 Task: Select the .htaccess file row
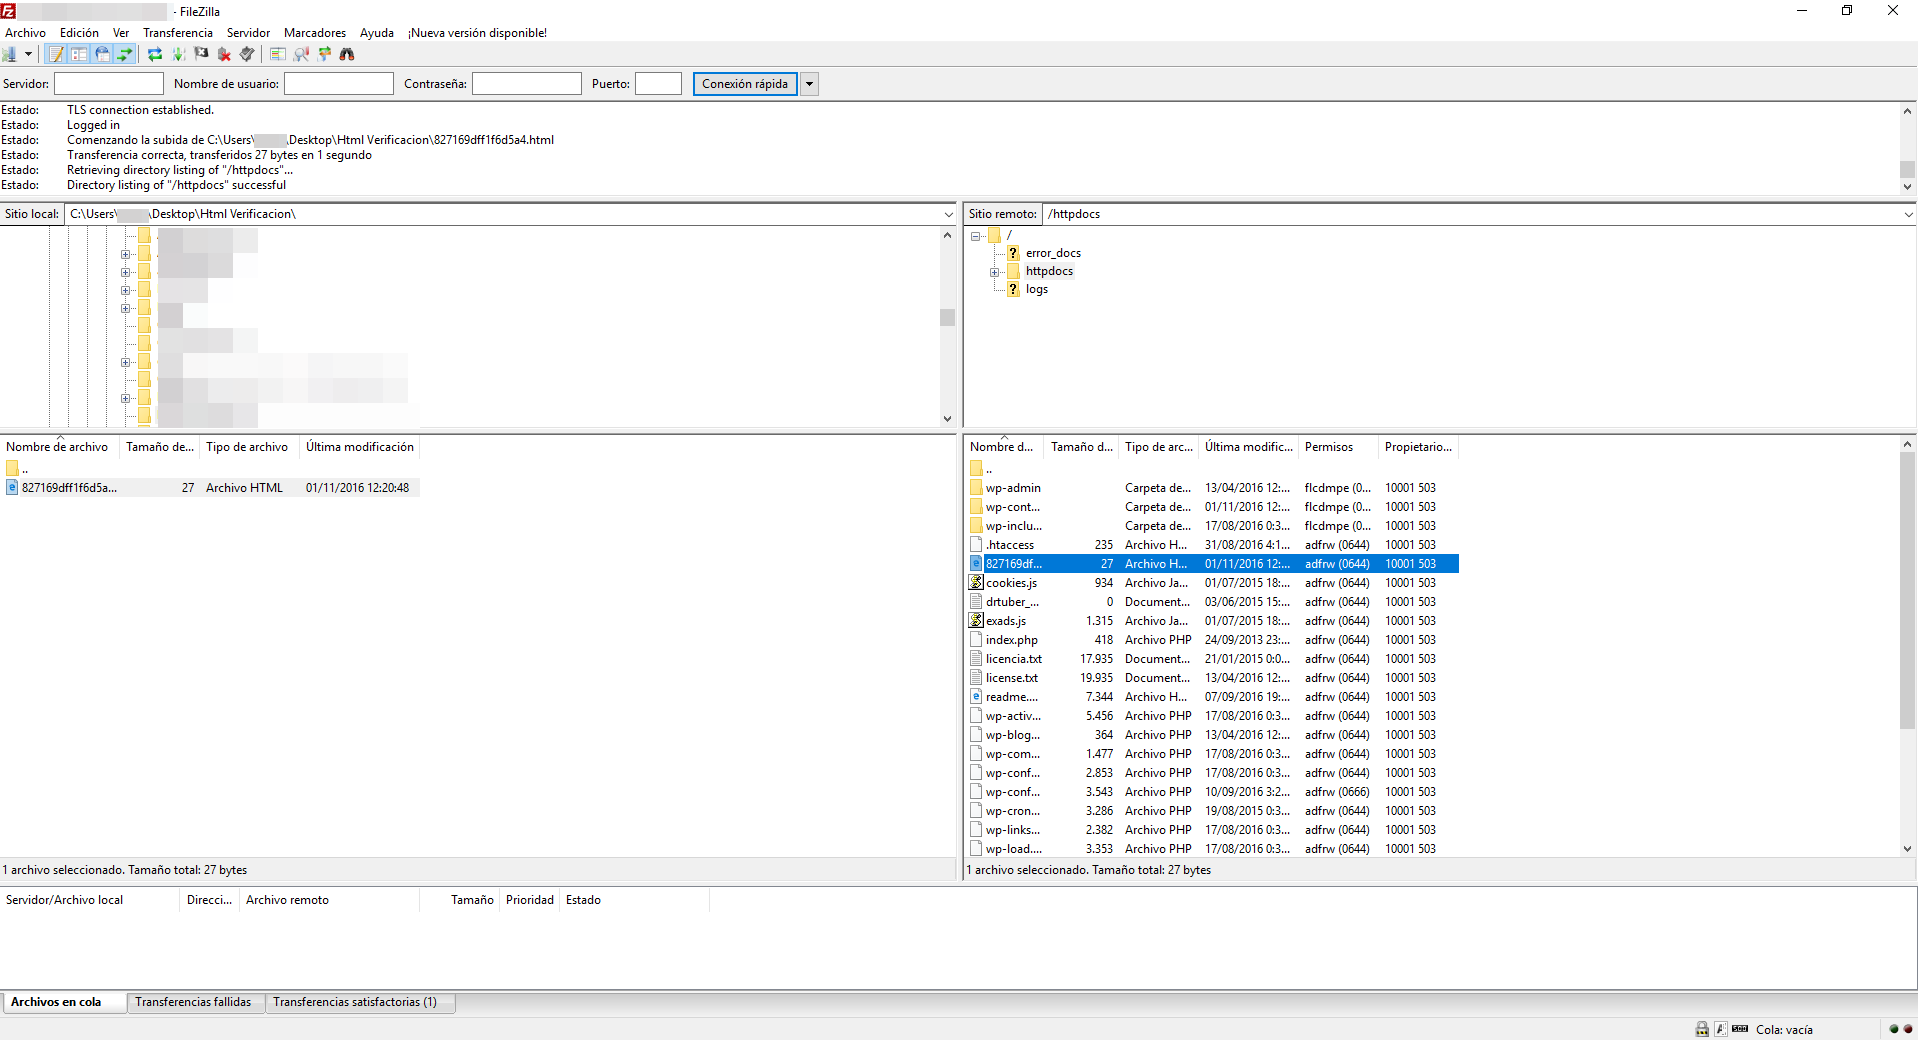pos(1213,545)
